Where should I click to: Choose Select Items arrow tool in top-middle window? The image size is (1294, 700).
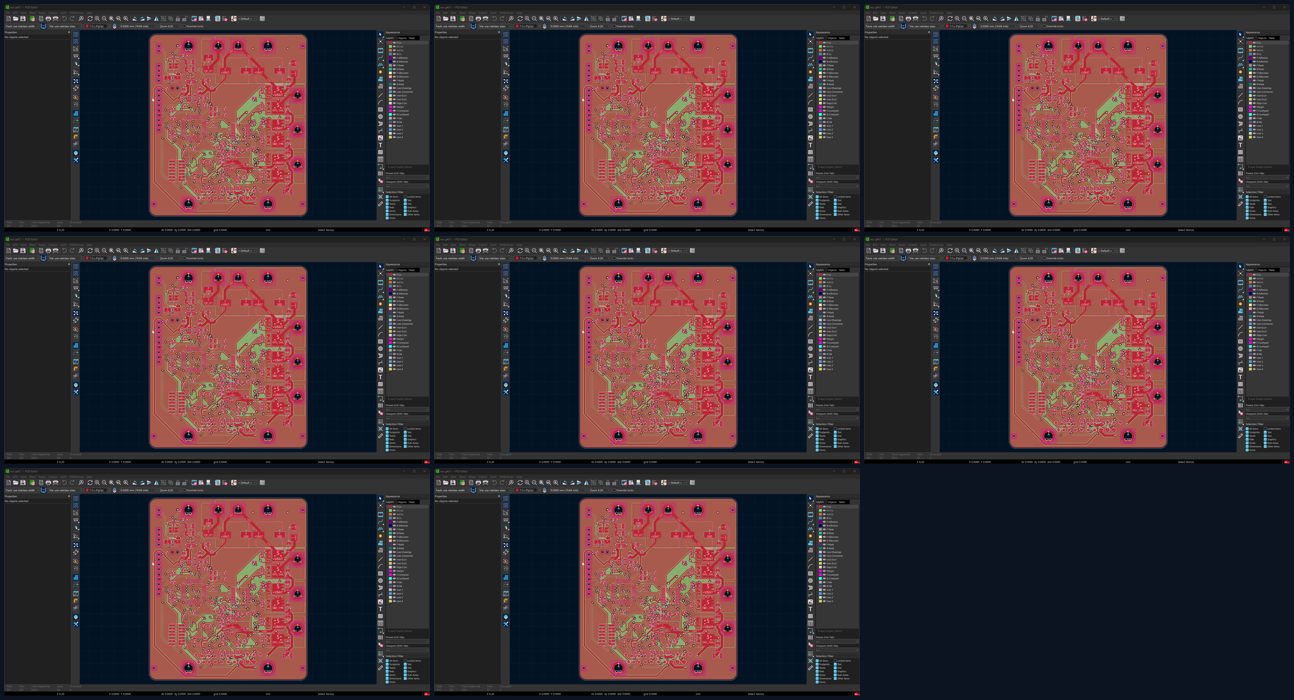click(x=810, y=34)
